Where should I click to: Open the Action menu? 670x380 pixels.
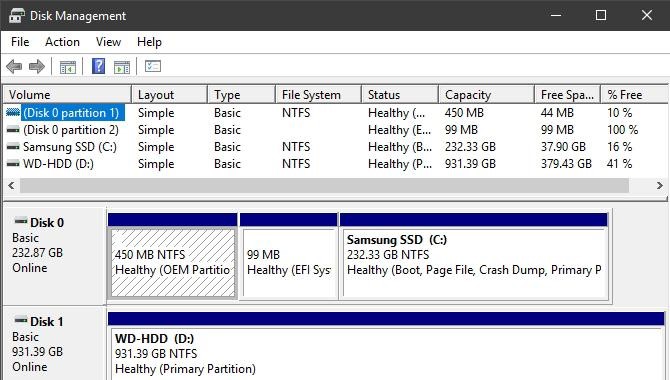coord(62,42)
